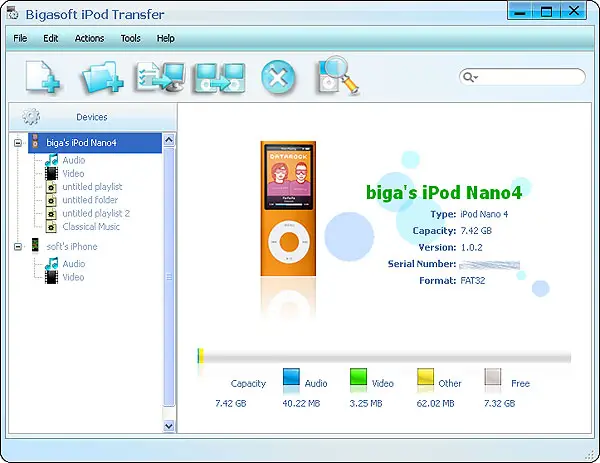Click the 40.22 MB audio size value

[x=301, y=403]
